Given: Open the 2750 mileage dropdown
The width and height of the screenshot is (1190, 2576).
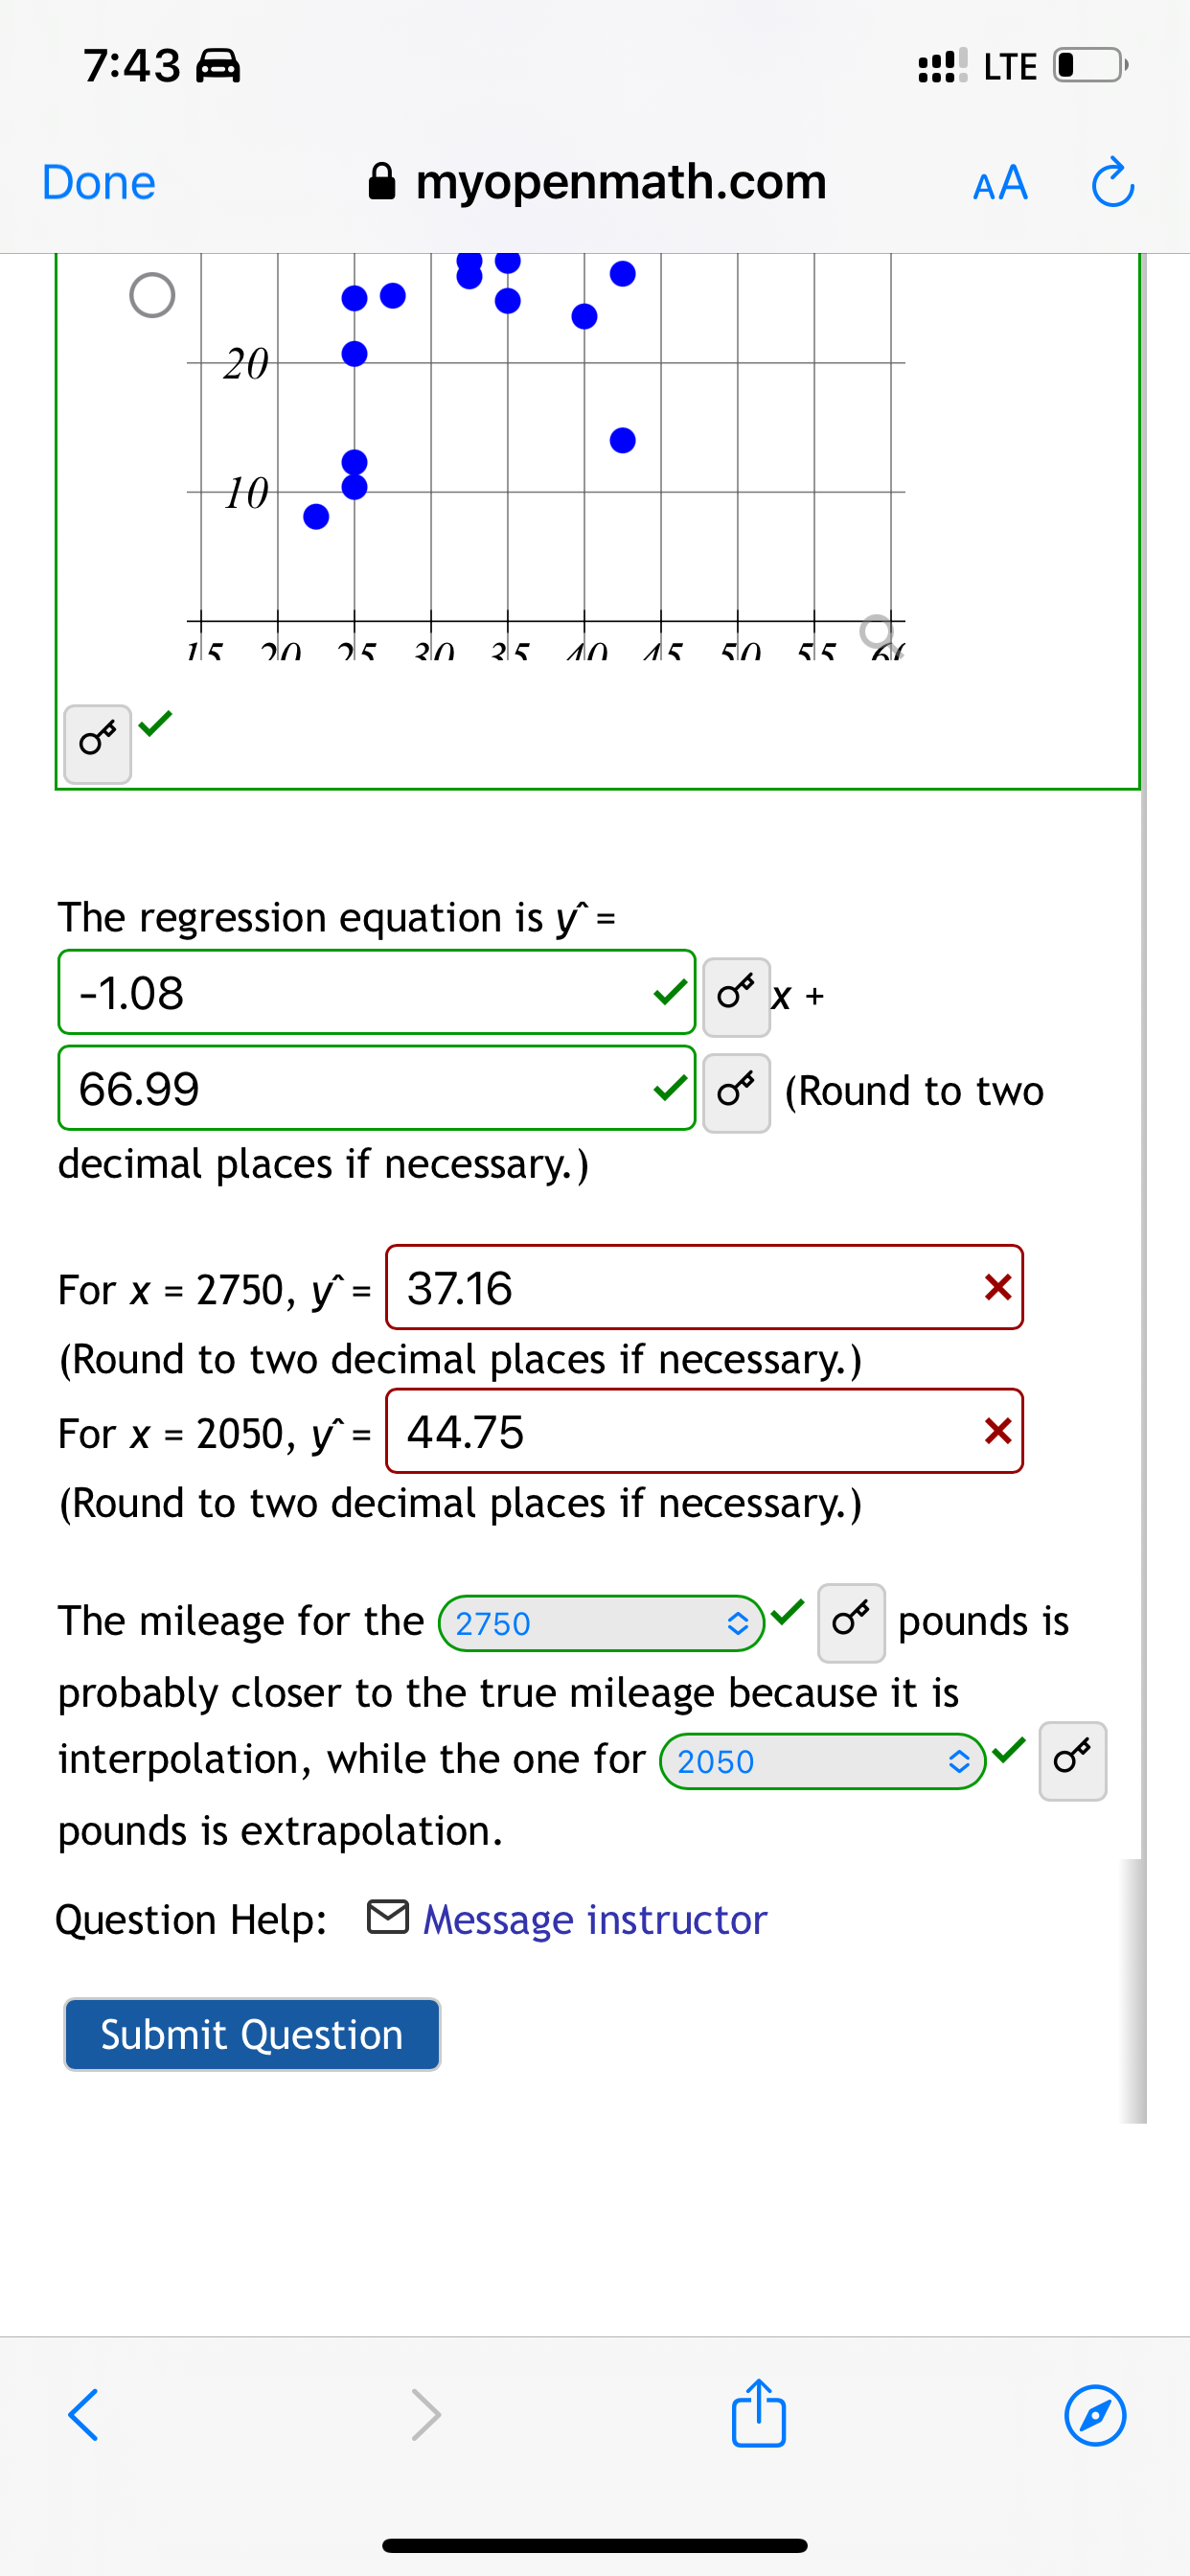Looking at the screenshot, I should [x=600, y=1622].
